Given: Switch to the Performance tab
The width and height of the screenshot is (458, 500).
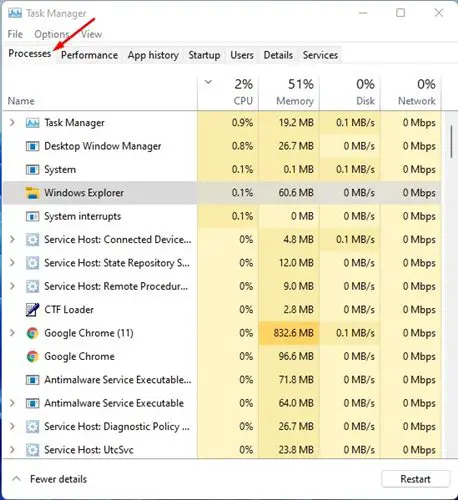Looking at the screenshot, I should (x=89, y=55).
